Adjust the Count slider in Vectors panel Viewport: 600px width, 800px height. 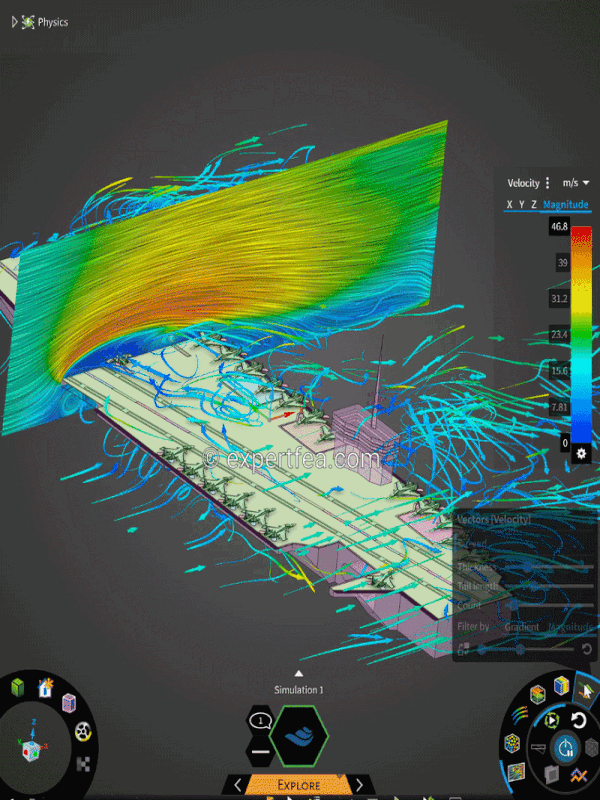coord(548,606)
